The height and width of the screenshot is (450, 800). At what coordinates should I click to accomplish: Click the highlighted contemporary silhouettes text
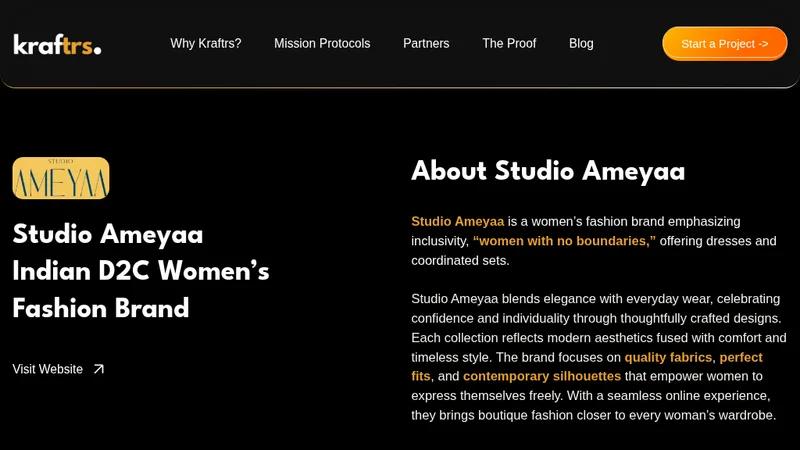[542, 376]
